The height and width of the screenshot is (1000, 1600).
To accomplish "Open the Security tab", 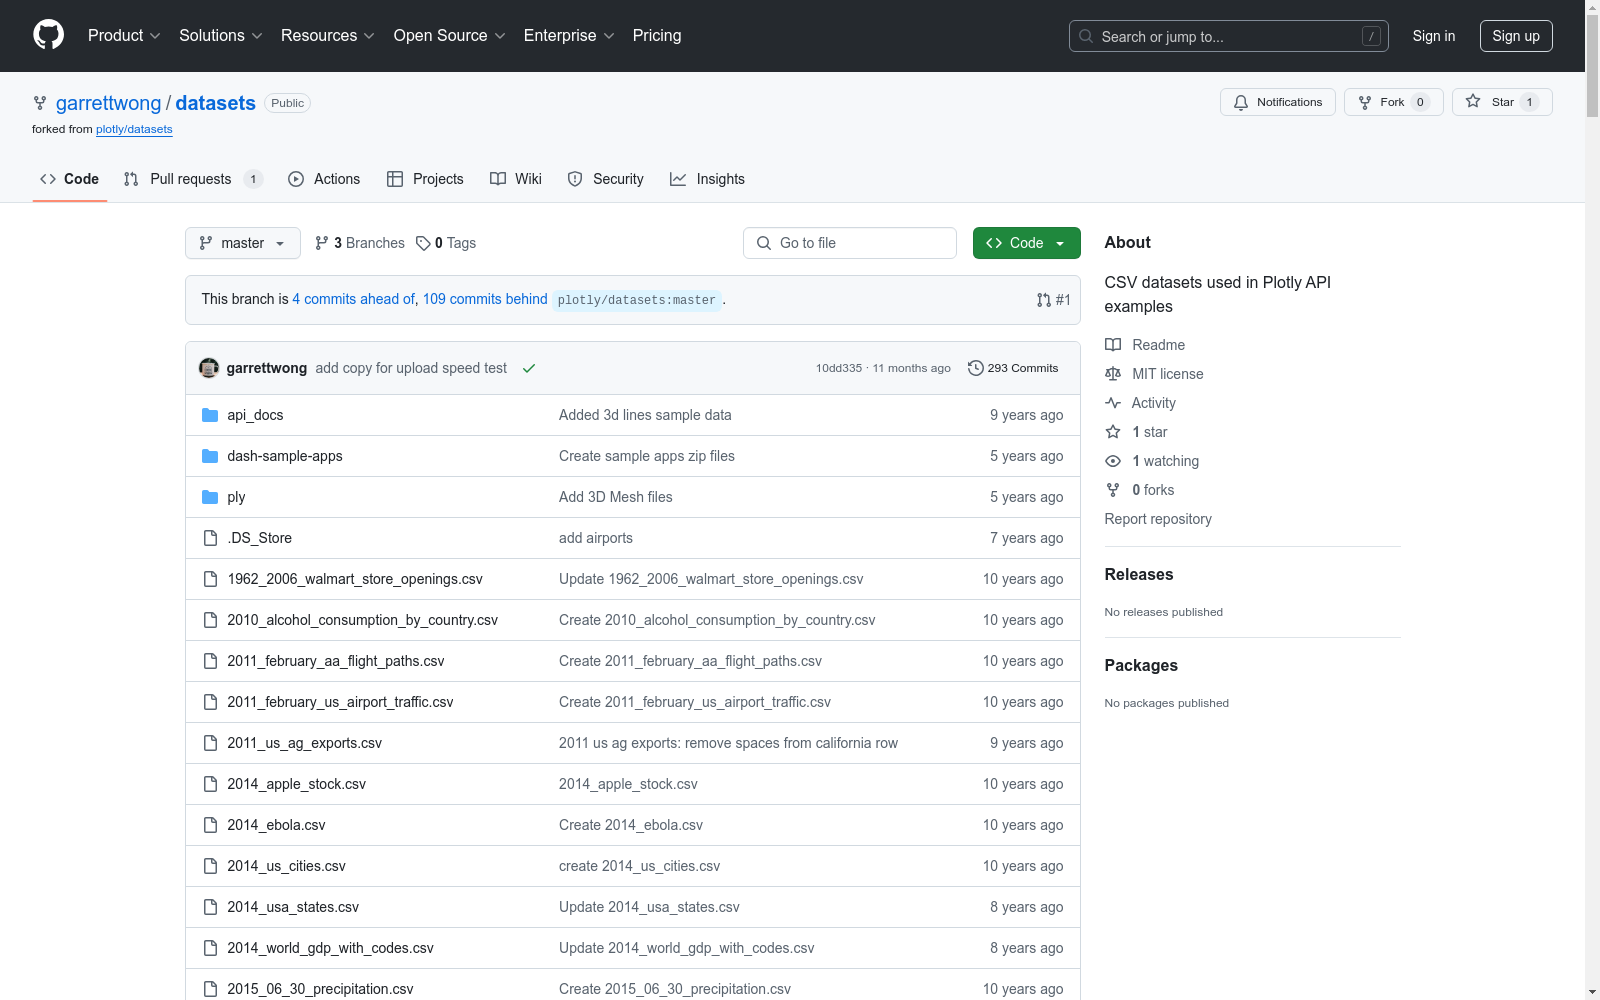I will (x=606, y=179).
